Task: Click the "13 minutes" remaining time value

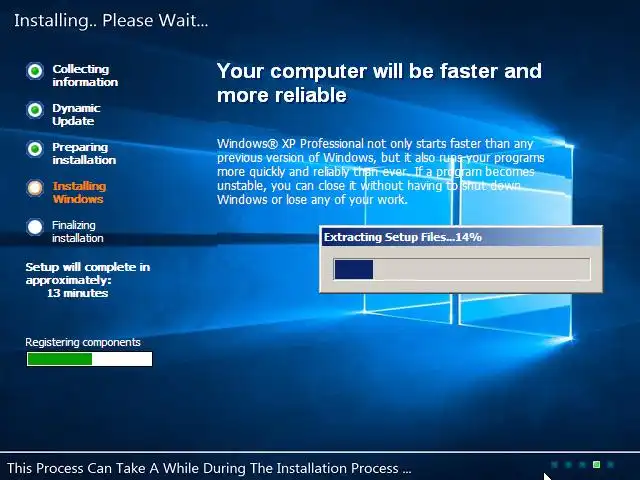Action: pos(78,293)
